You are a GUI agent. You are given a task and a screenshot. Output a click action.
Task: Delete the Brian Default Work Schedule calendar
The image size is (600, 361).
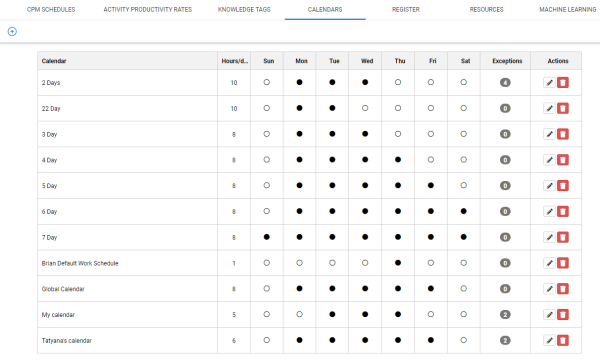click(x=563, y=263)
